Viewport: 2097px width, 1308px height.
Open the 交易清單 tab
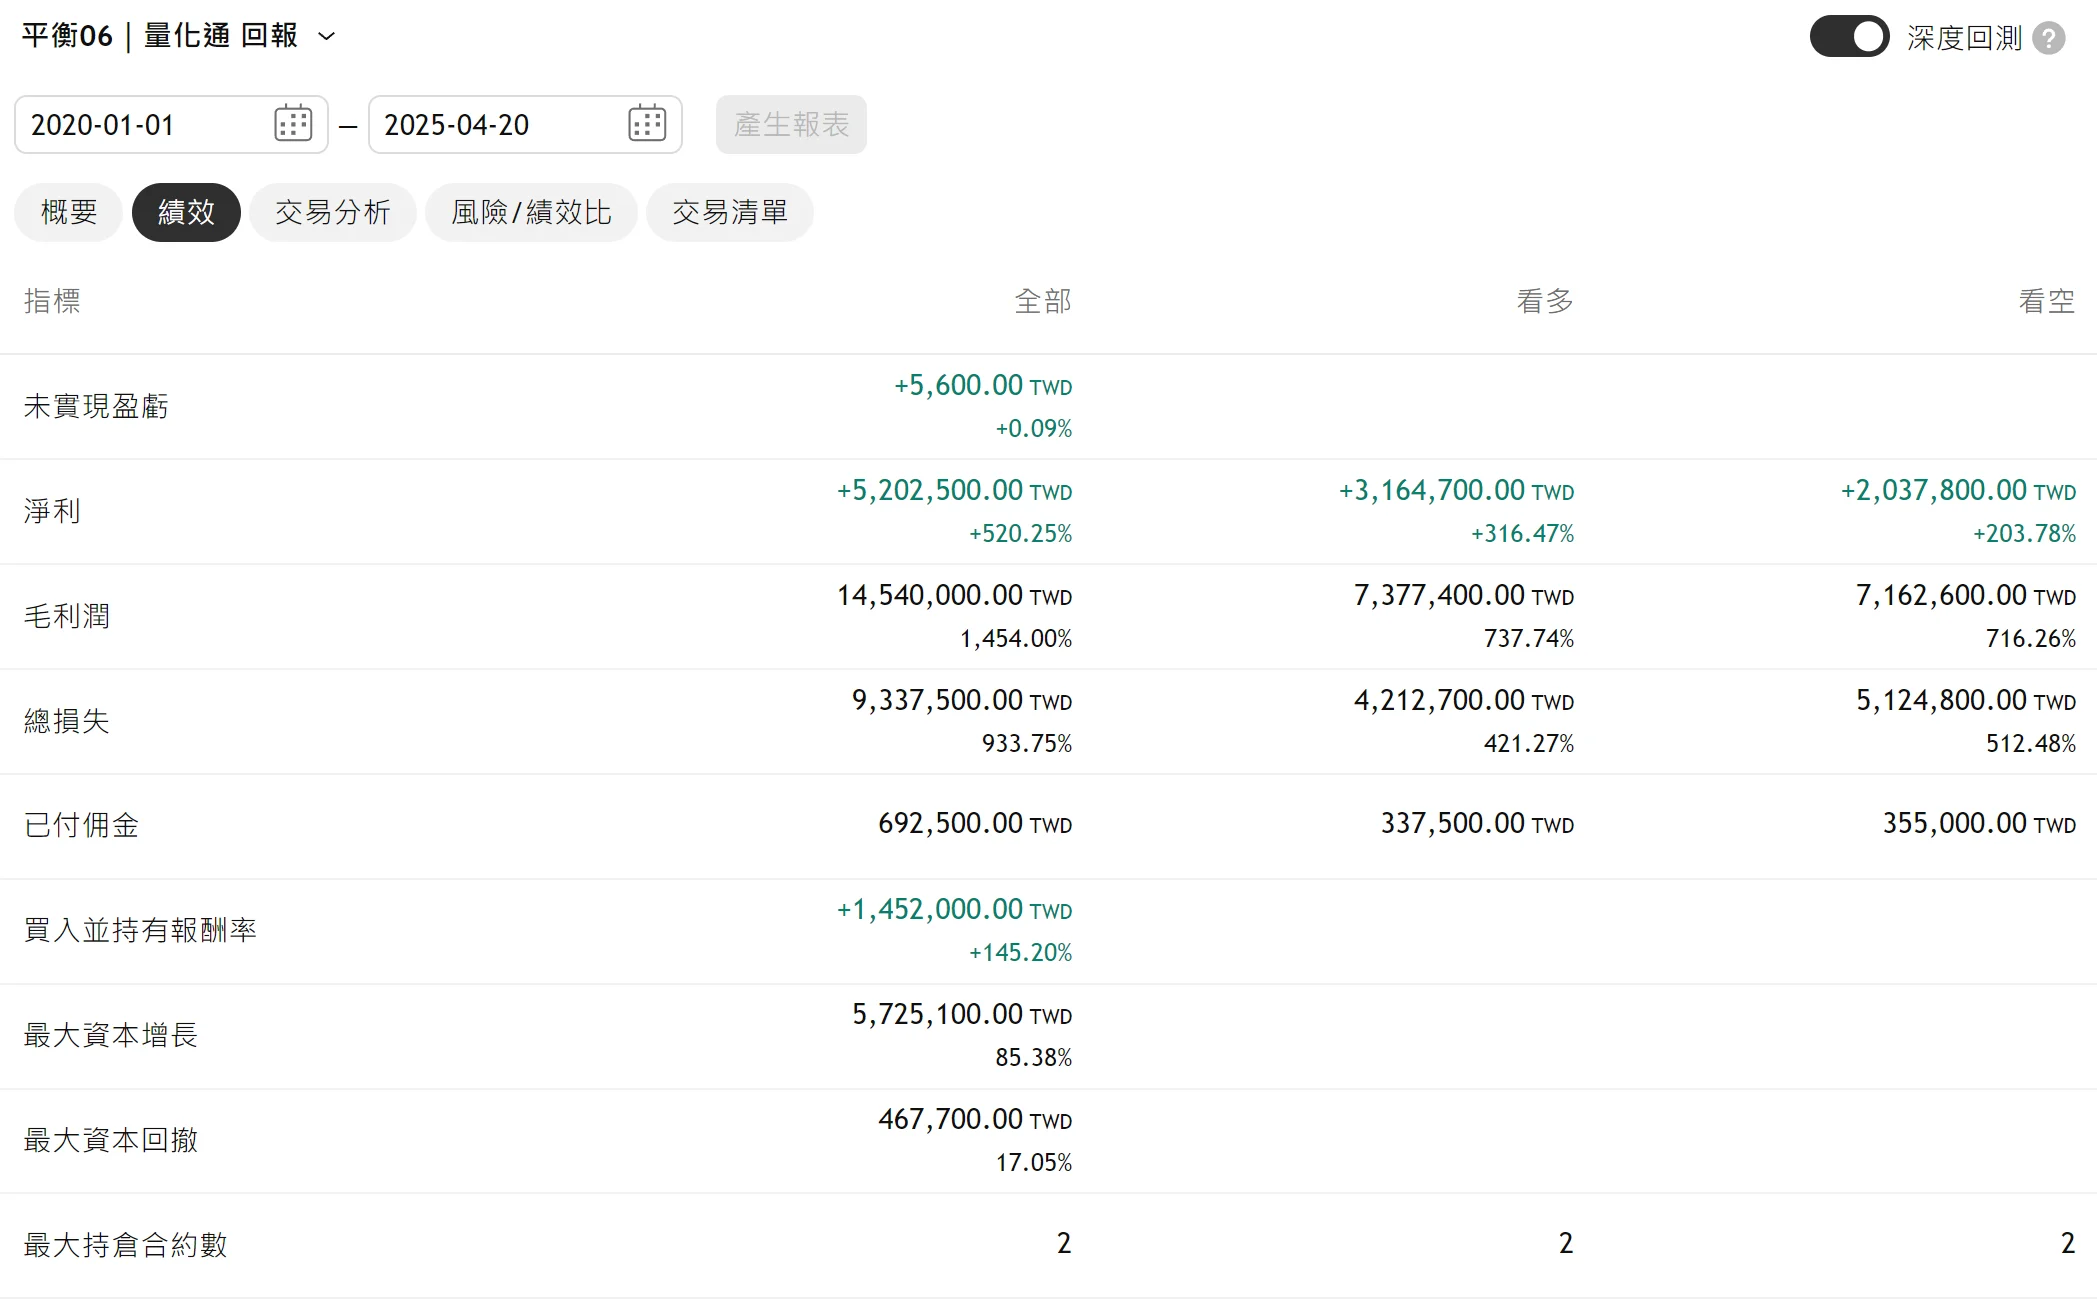click(x=730, y=212)
